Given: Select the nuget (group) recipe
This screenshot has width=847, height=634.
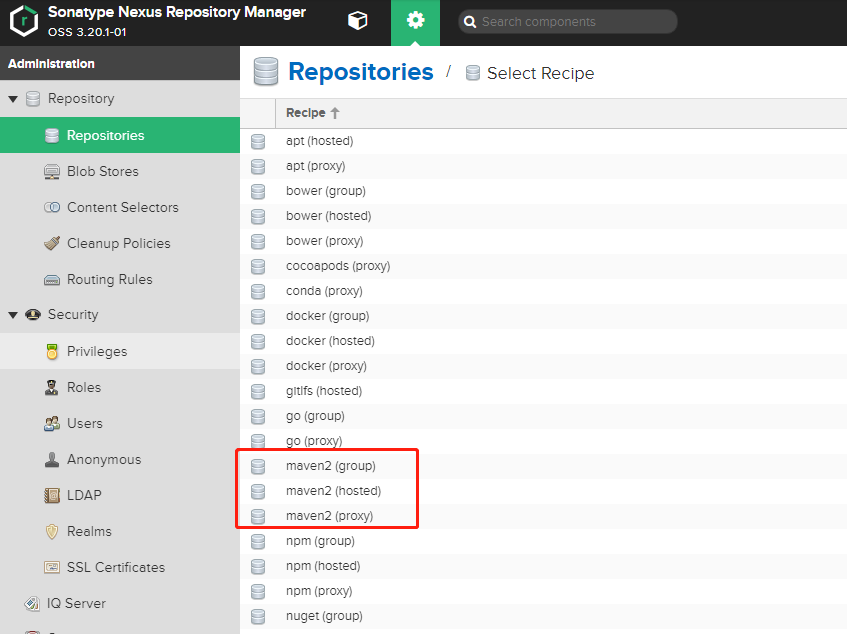Looking at the screenshot, I should [543, 616].
